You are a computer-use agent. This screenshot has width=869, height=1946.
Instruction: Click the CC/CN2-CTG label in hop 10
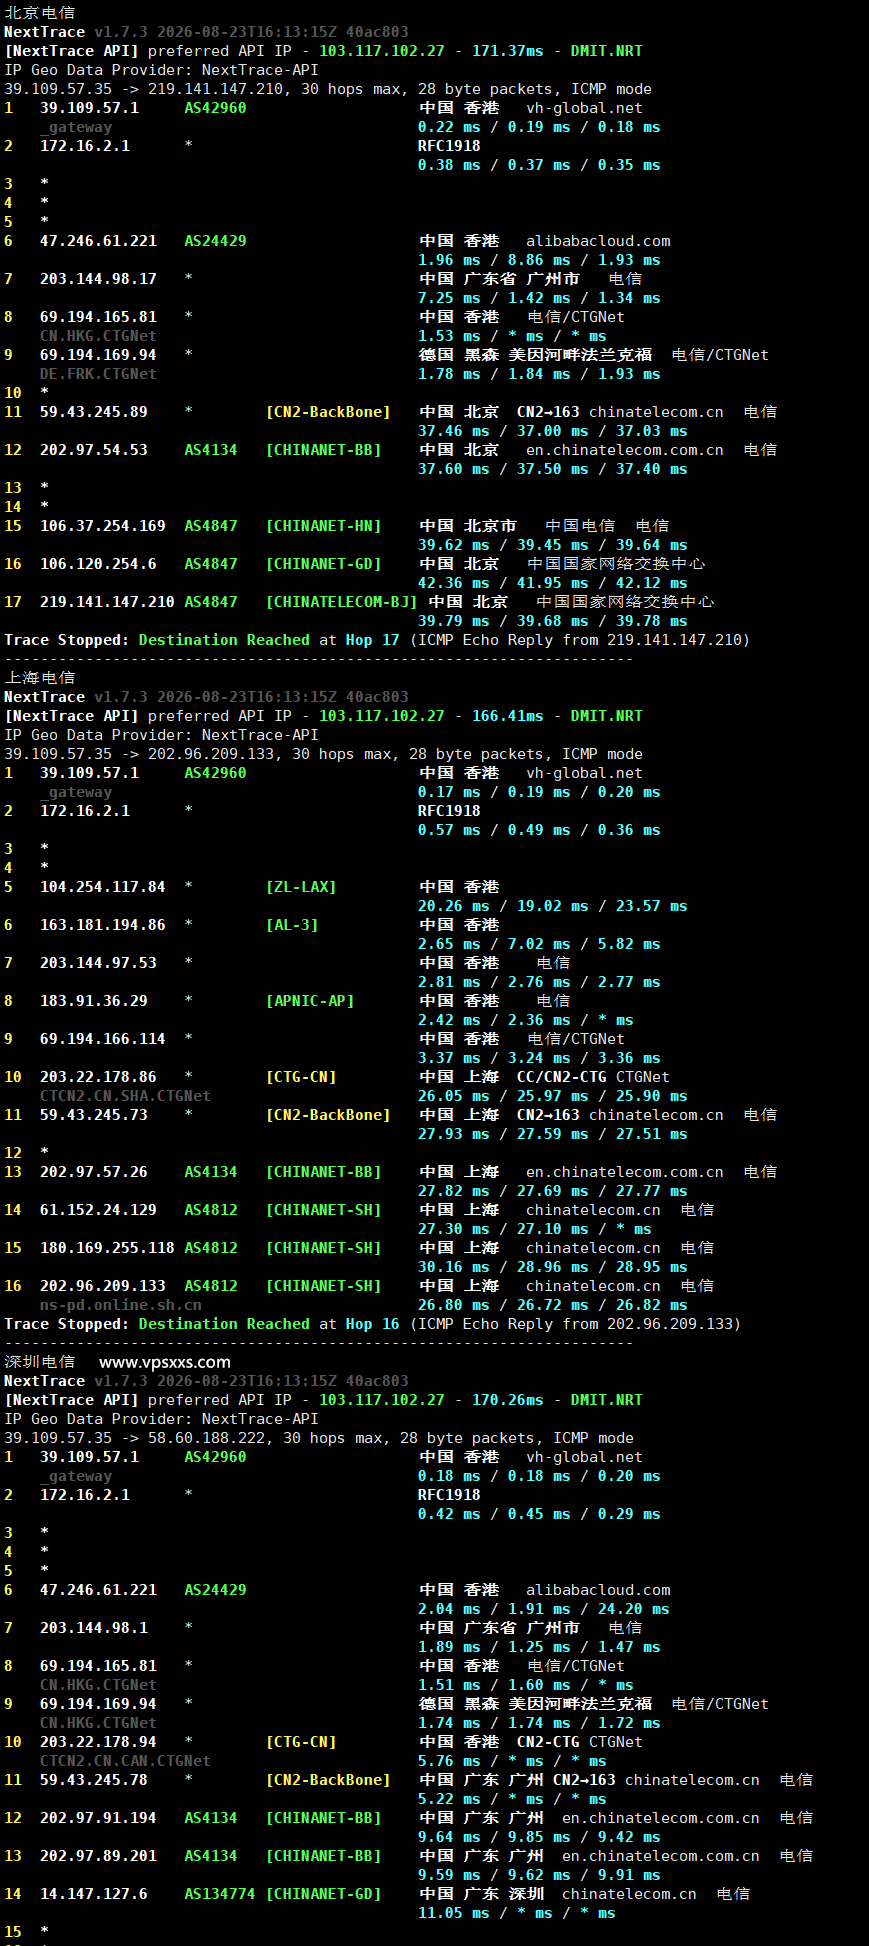coord(562,1077)
